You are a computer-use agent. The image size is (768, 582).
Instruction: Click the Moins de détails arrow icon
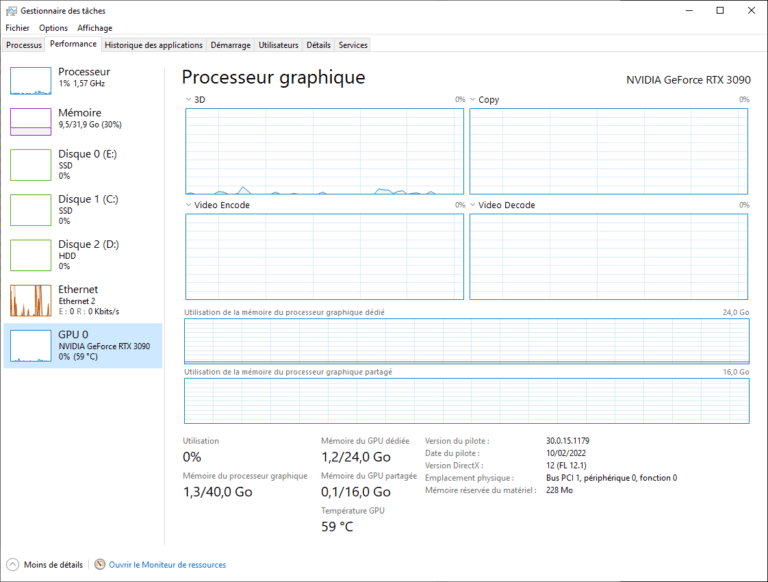click(x=13, y=564)
